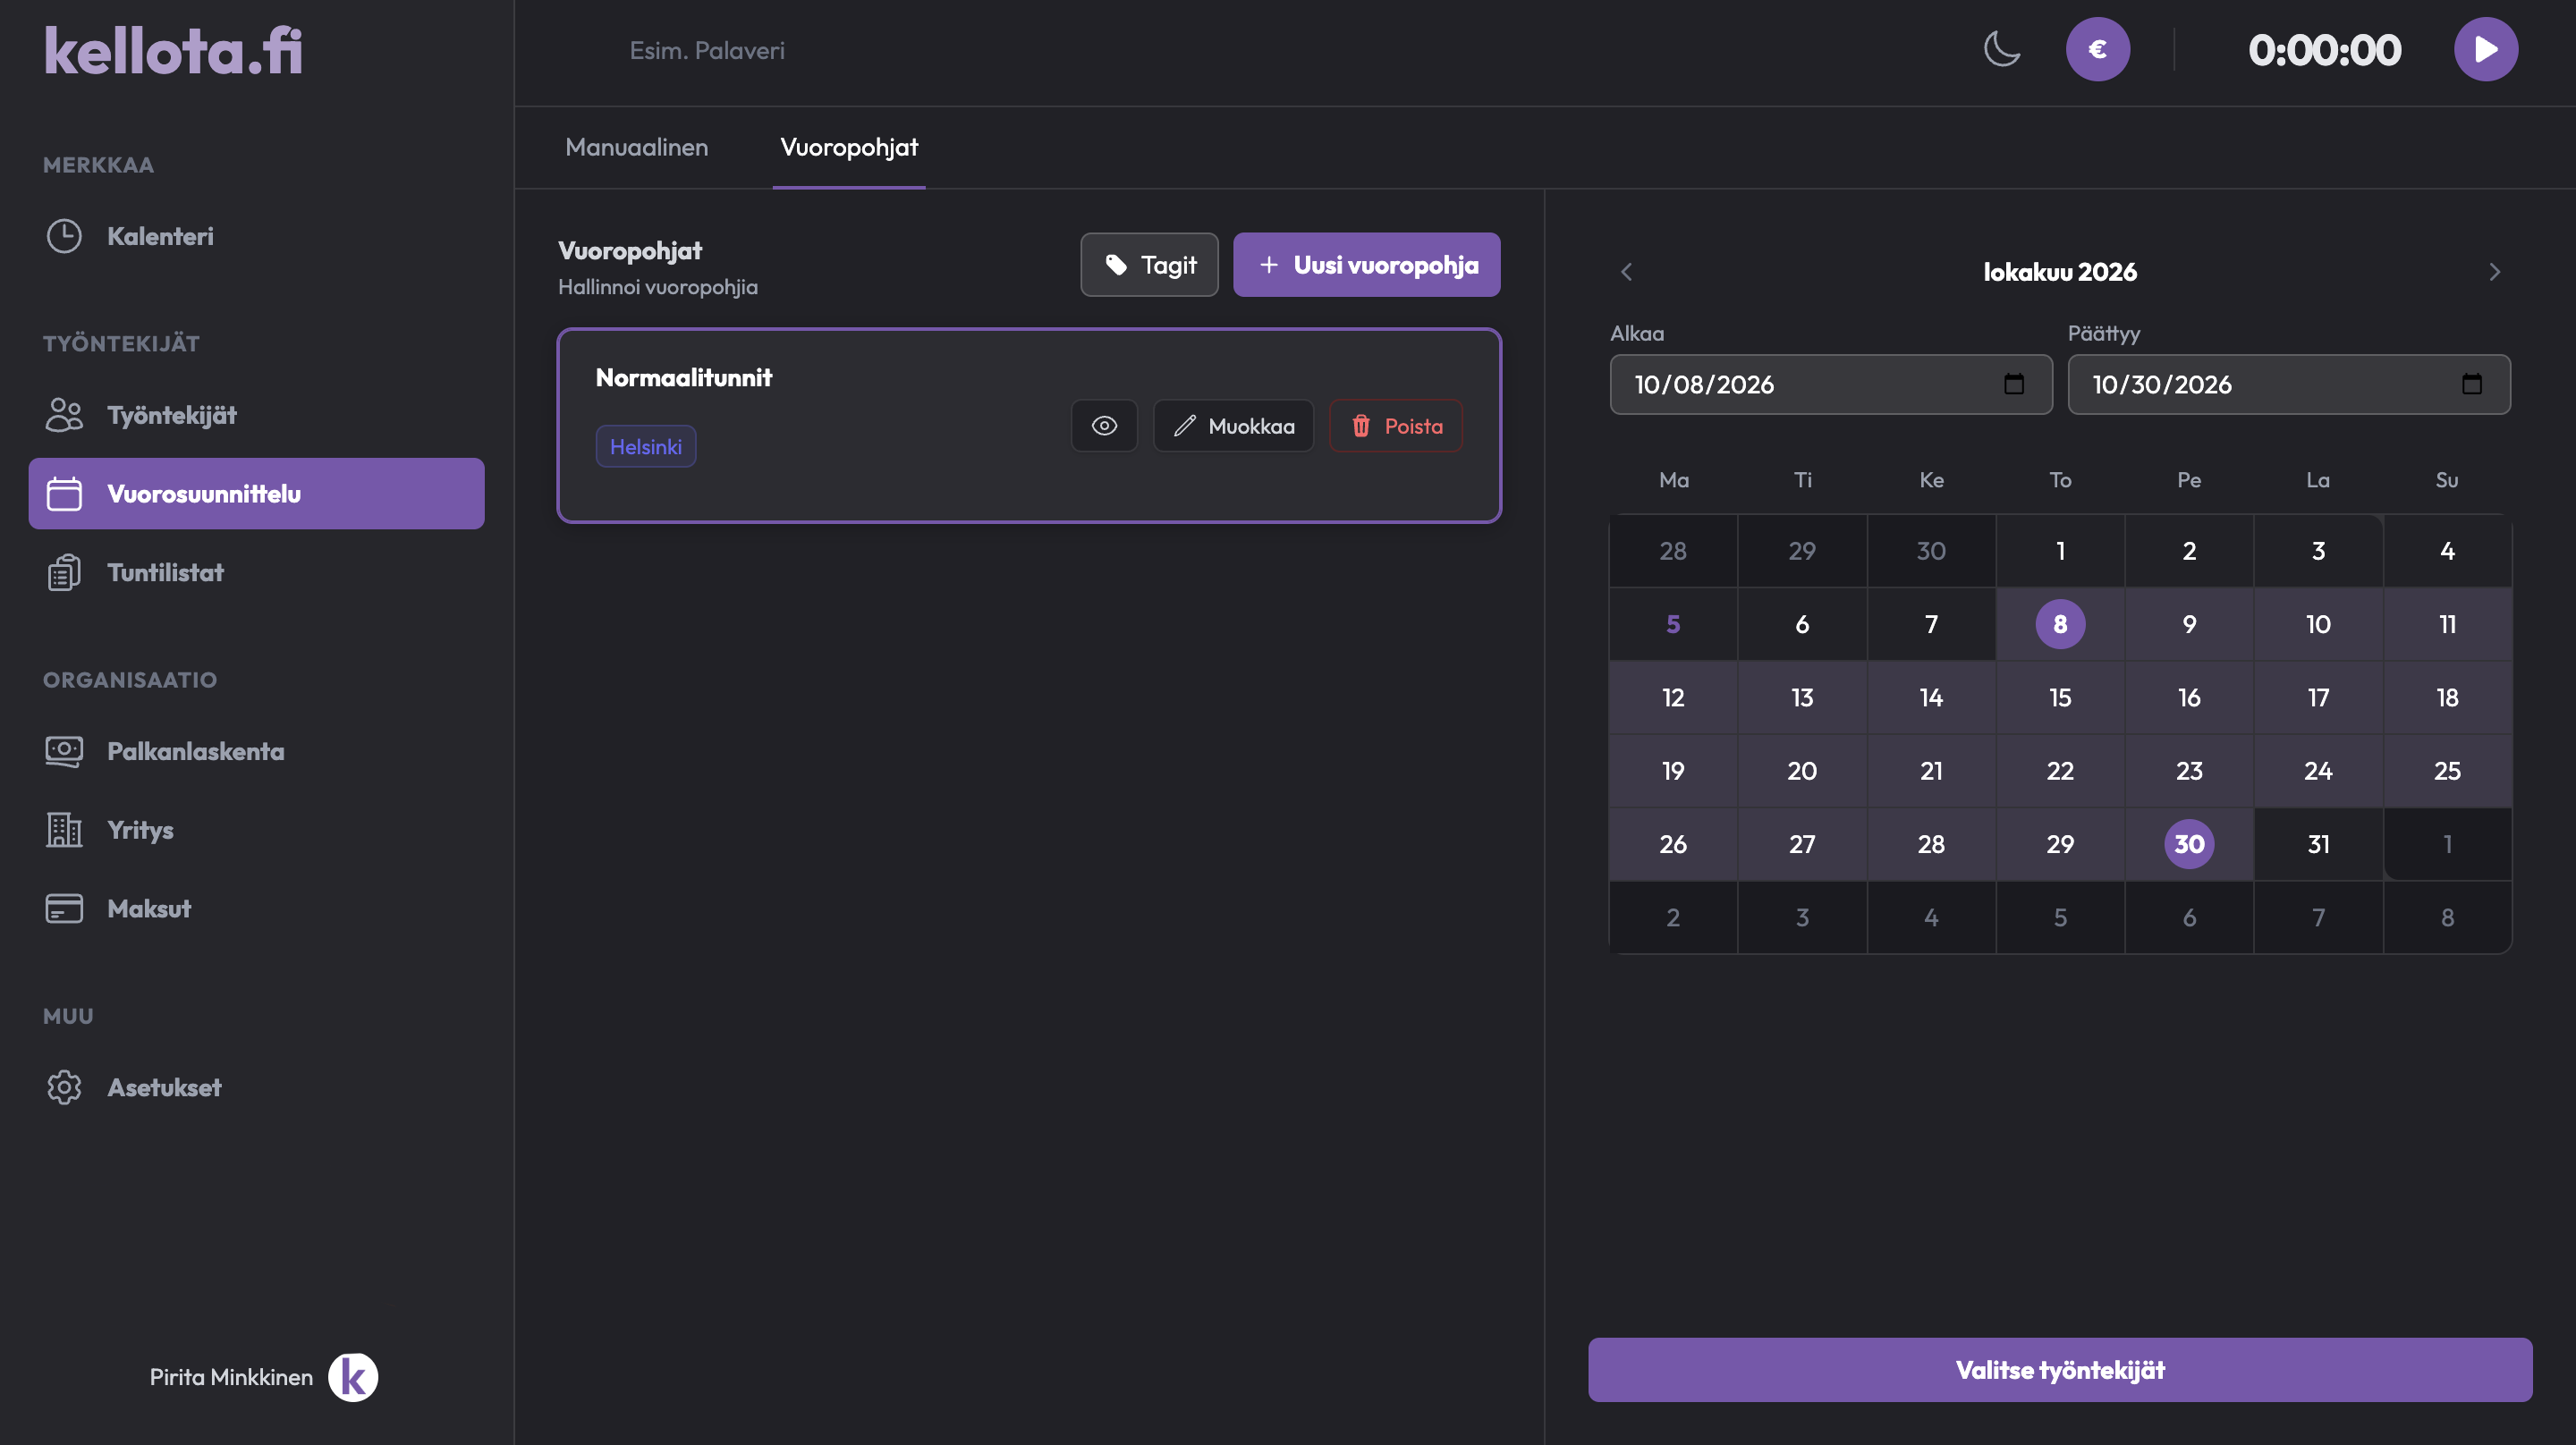This screenshot has width=2576, height=1445.
Task: Start the timer play button
Action: (x=2485, y=49)
